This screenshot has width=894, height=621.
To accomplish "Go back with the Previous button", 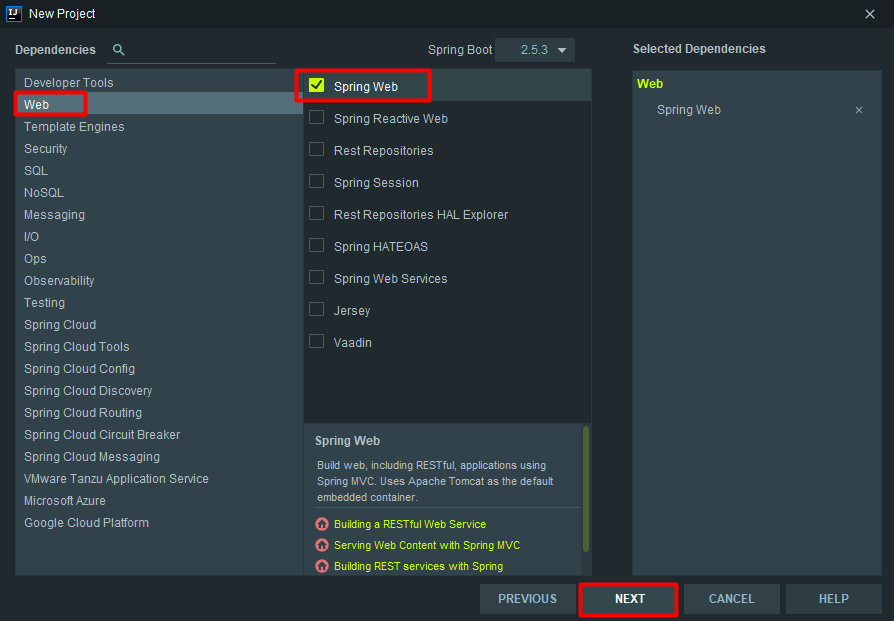I will click(527, 599).
